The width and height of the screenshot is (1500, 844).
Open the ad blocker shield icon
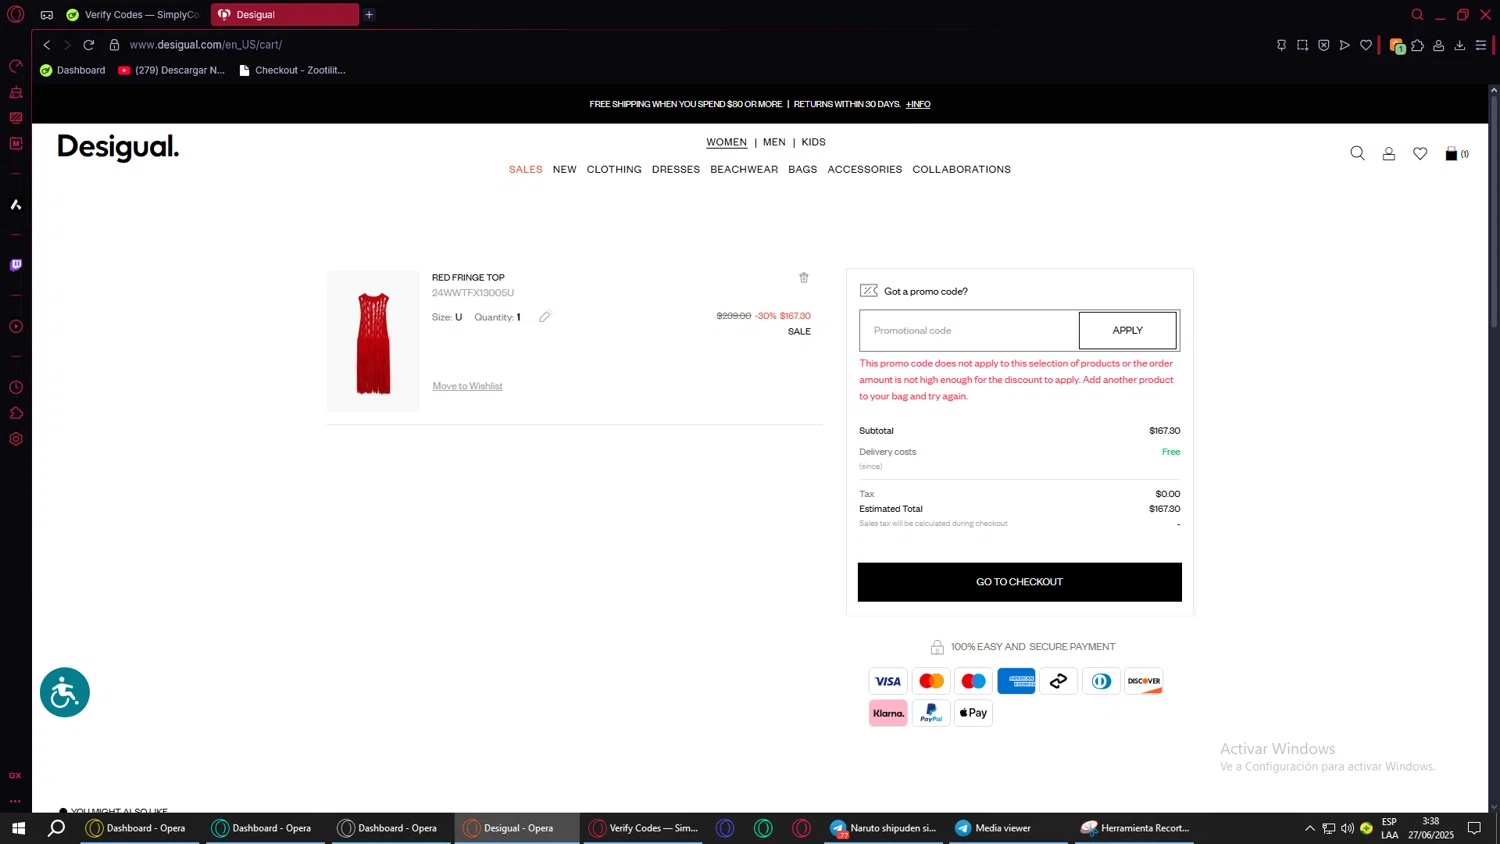1323,45
